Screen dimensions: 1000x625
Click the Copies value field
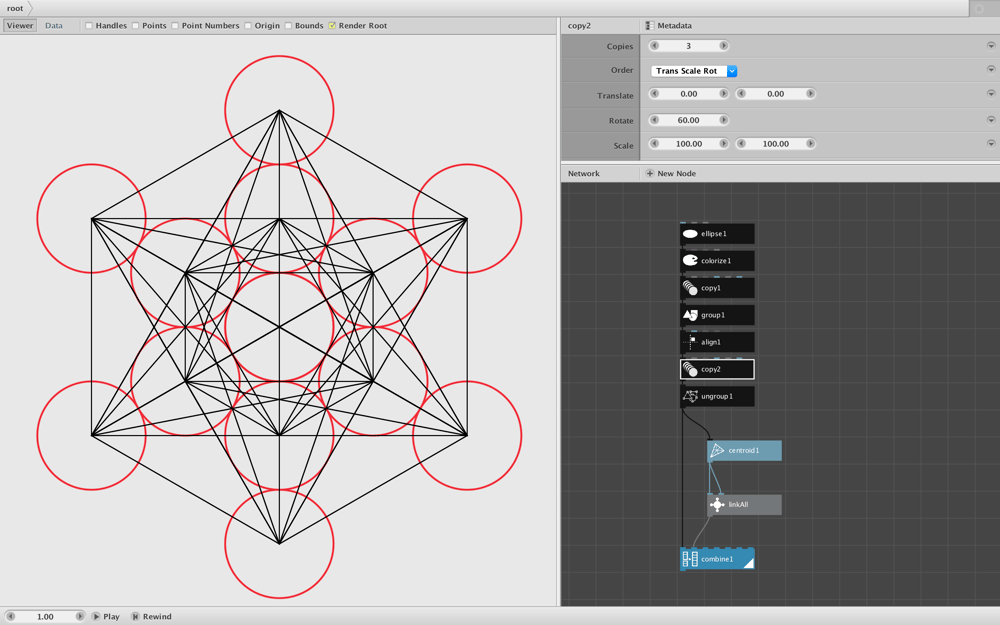688,46
